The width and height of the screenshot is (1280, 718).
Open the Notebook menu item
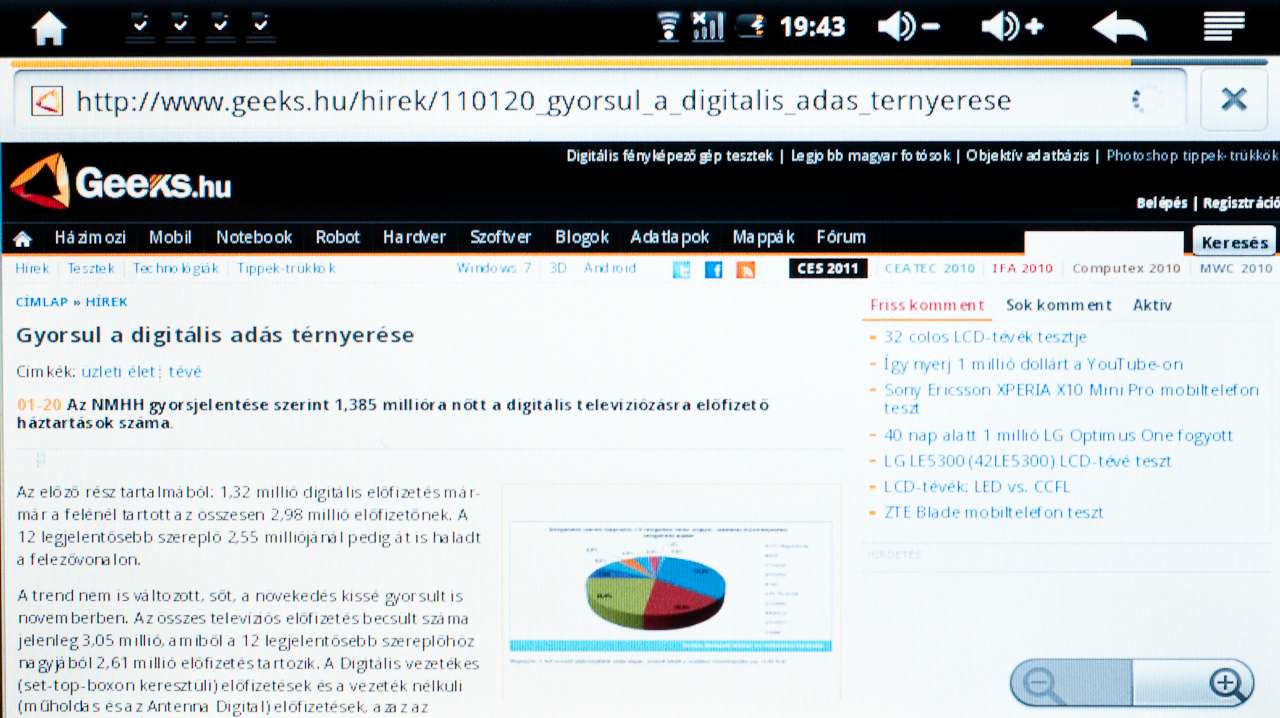tap(254, 237)
